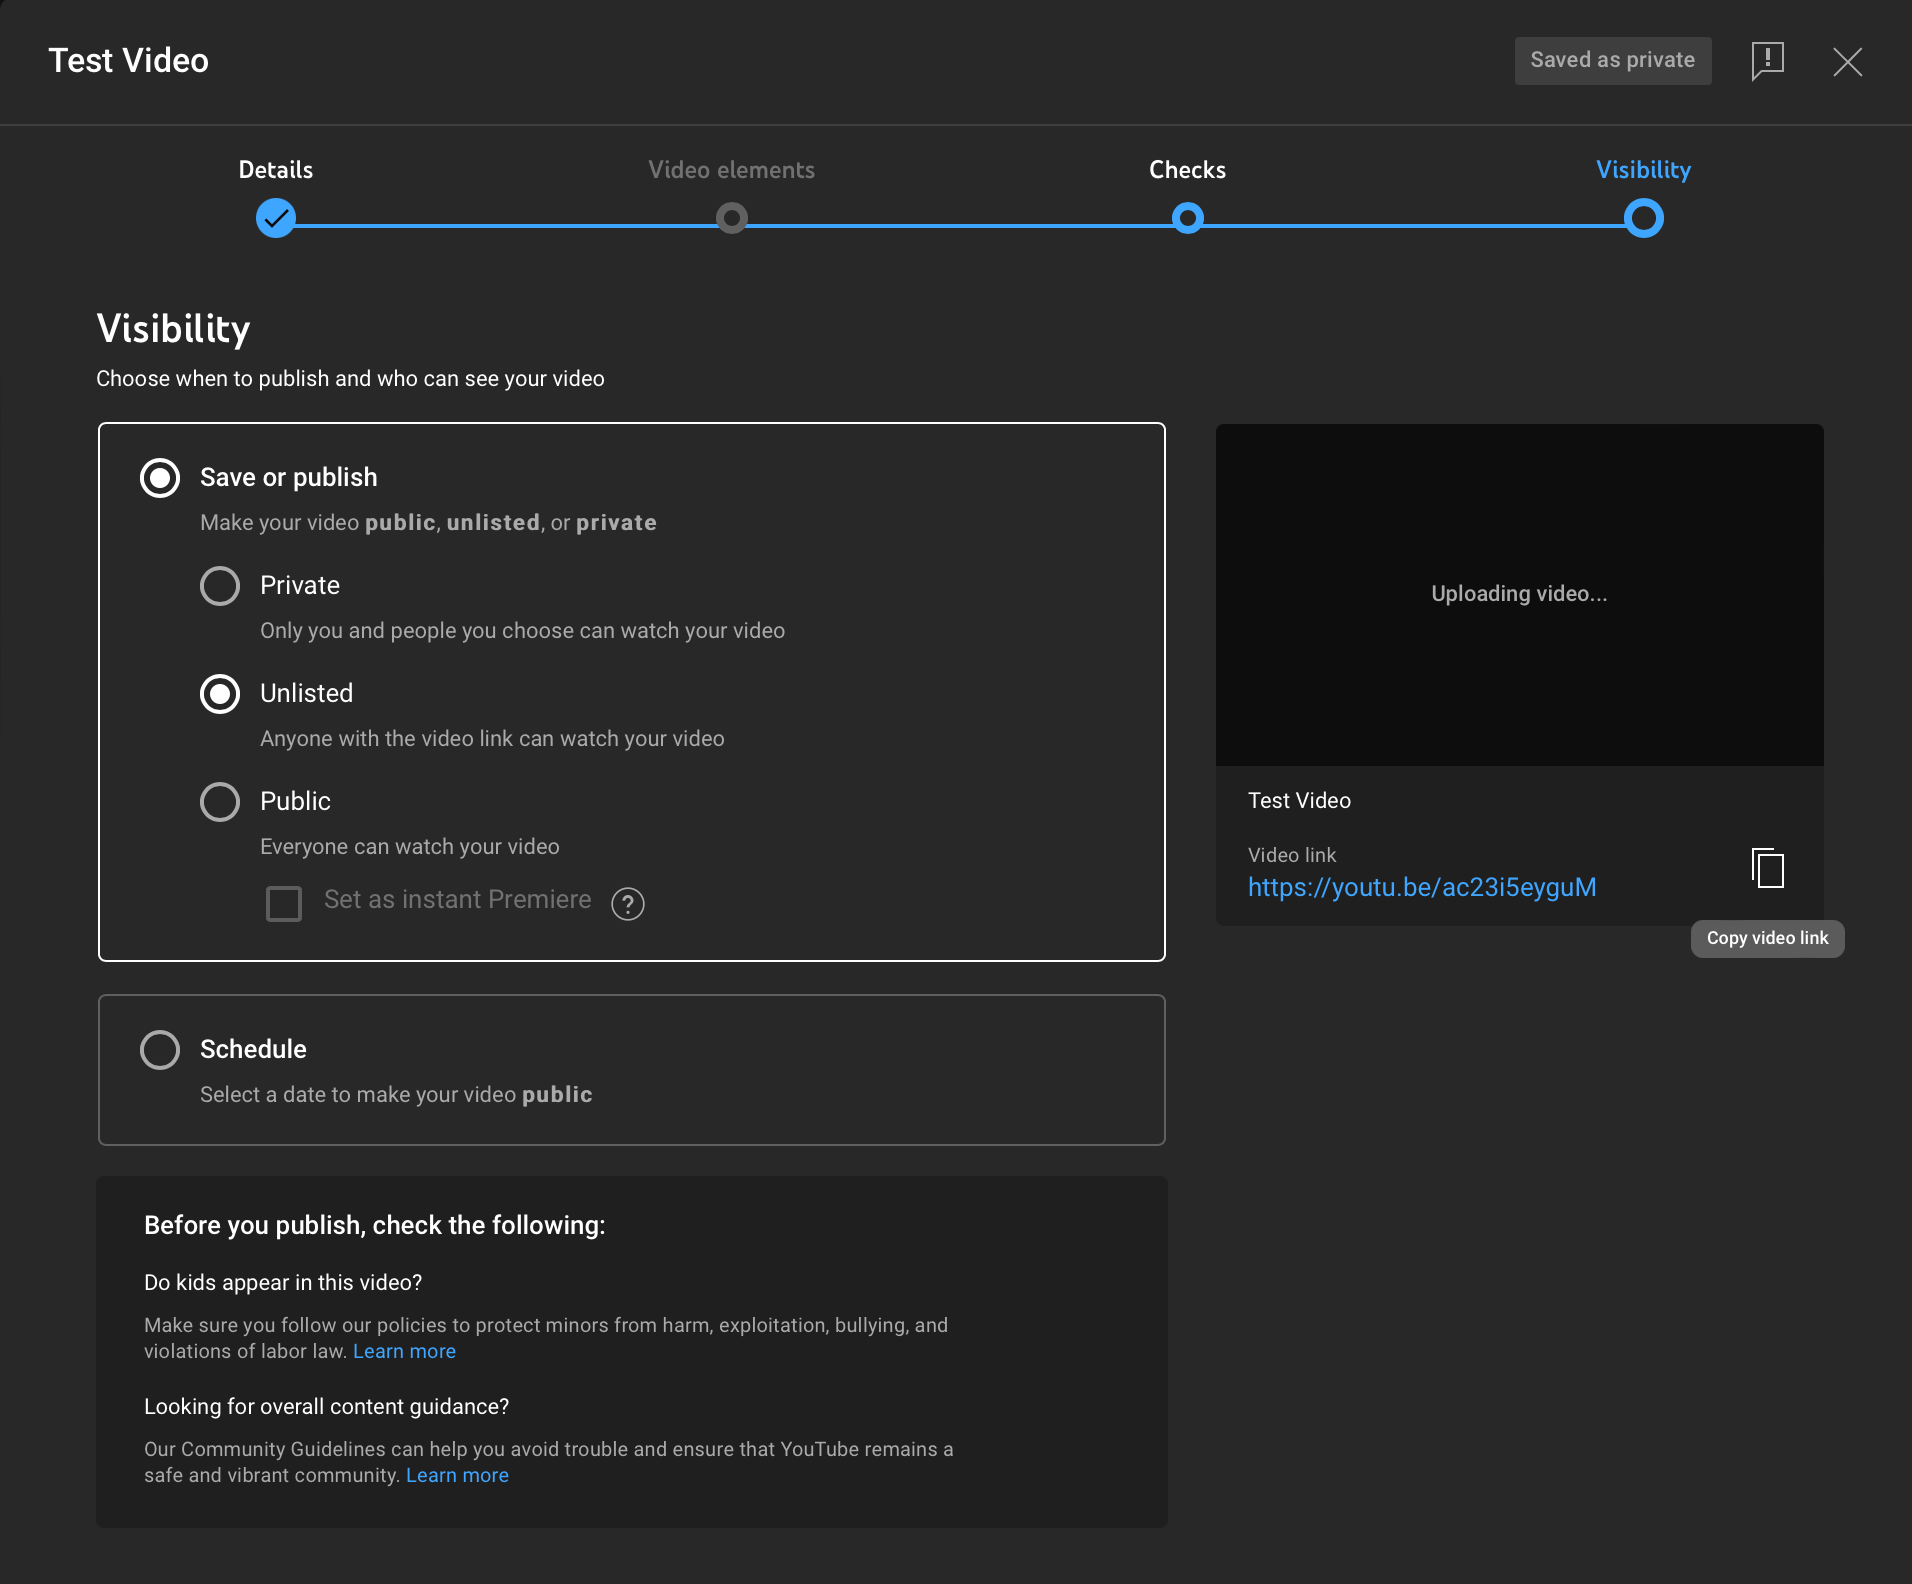Select the Private visibility option
Image resolution: width=1912 pixels, height=1584 pixels.
(220, 586)
